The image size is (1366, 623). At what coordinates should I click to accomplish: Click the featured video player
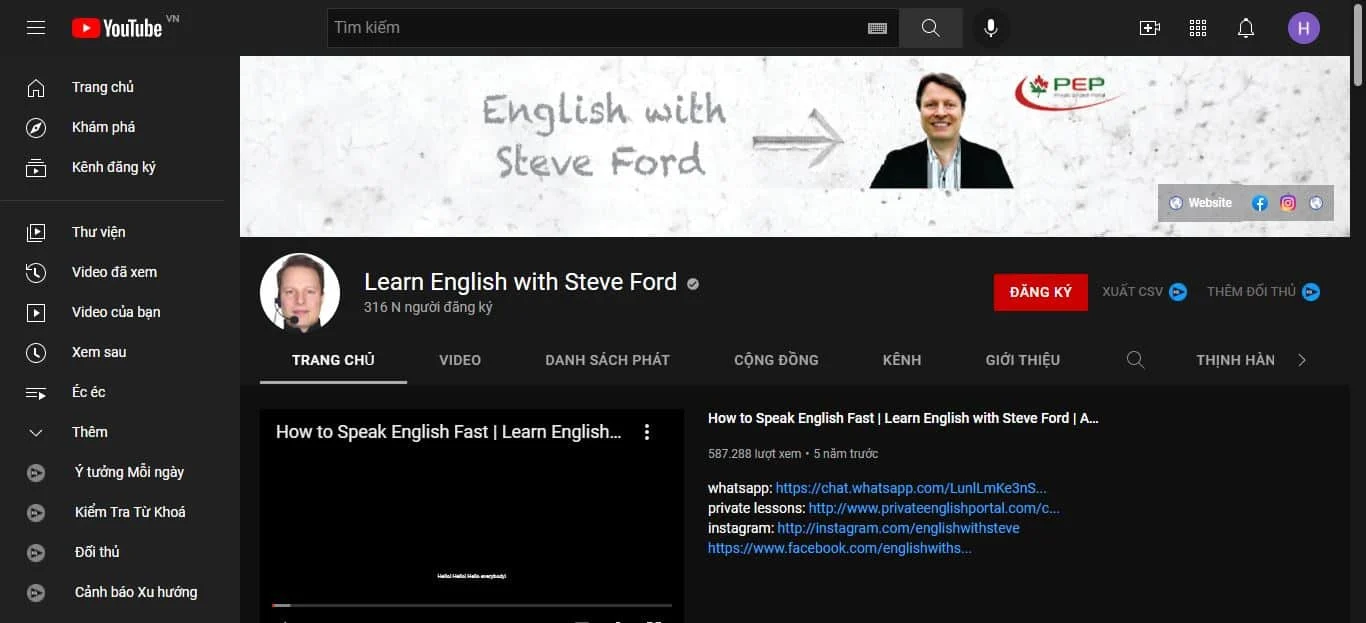point(472,516)
